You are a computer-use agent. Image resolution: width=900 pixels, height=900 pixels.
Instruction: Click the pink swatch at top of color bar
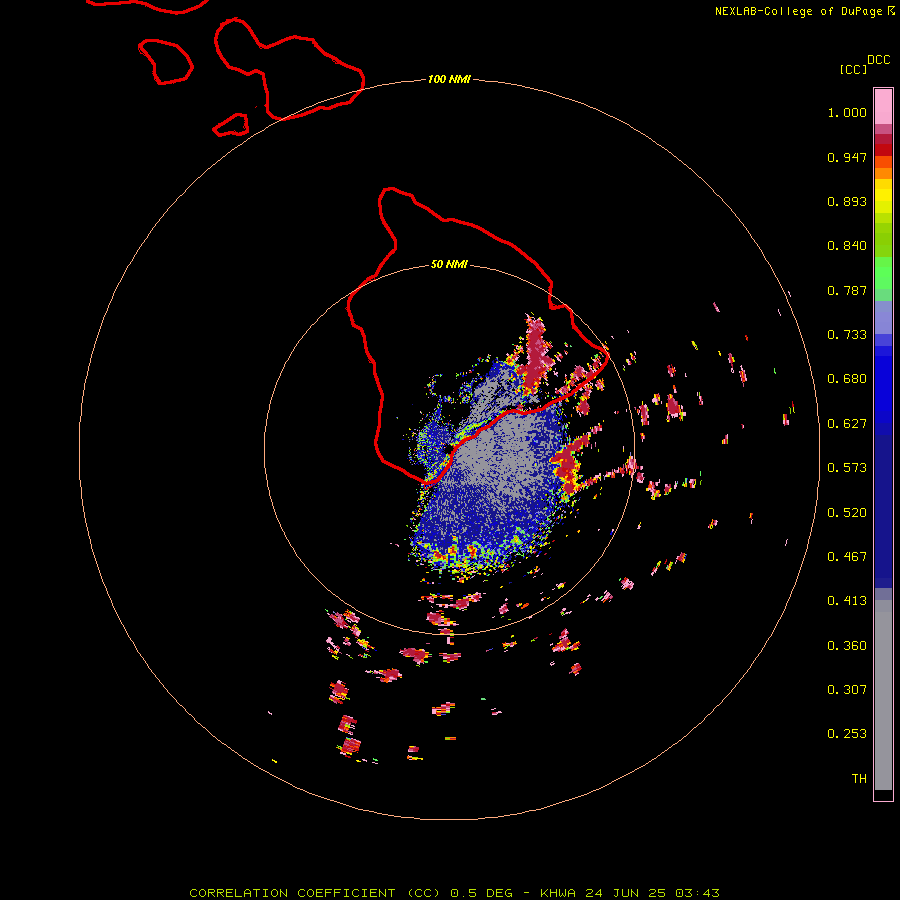(883, 107)
